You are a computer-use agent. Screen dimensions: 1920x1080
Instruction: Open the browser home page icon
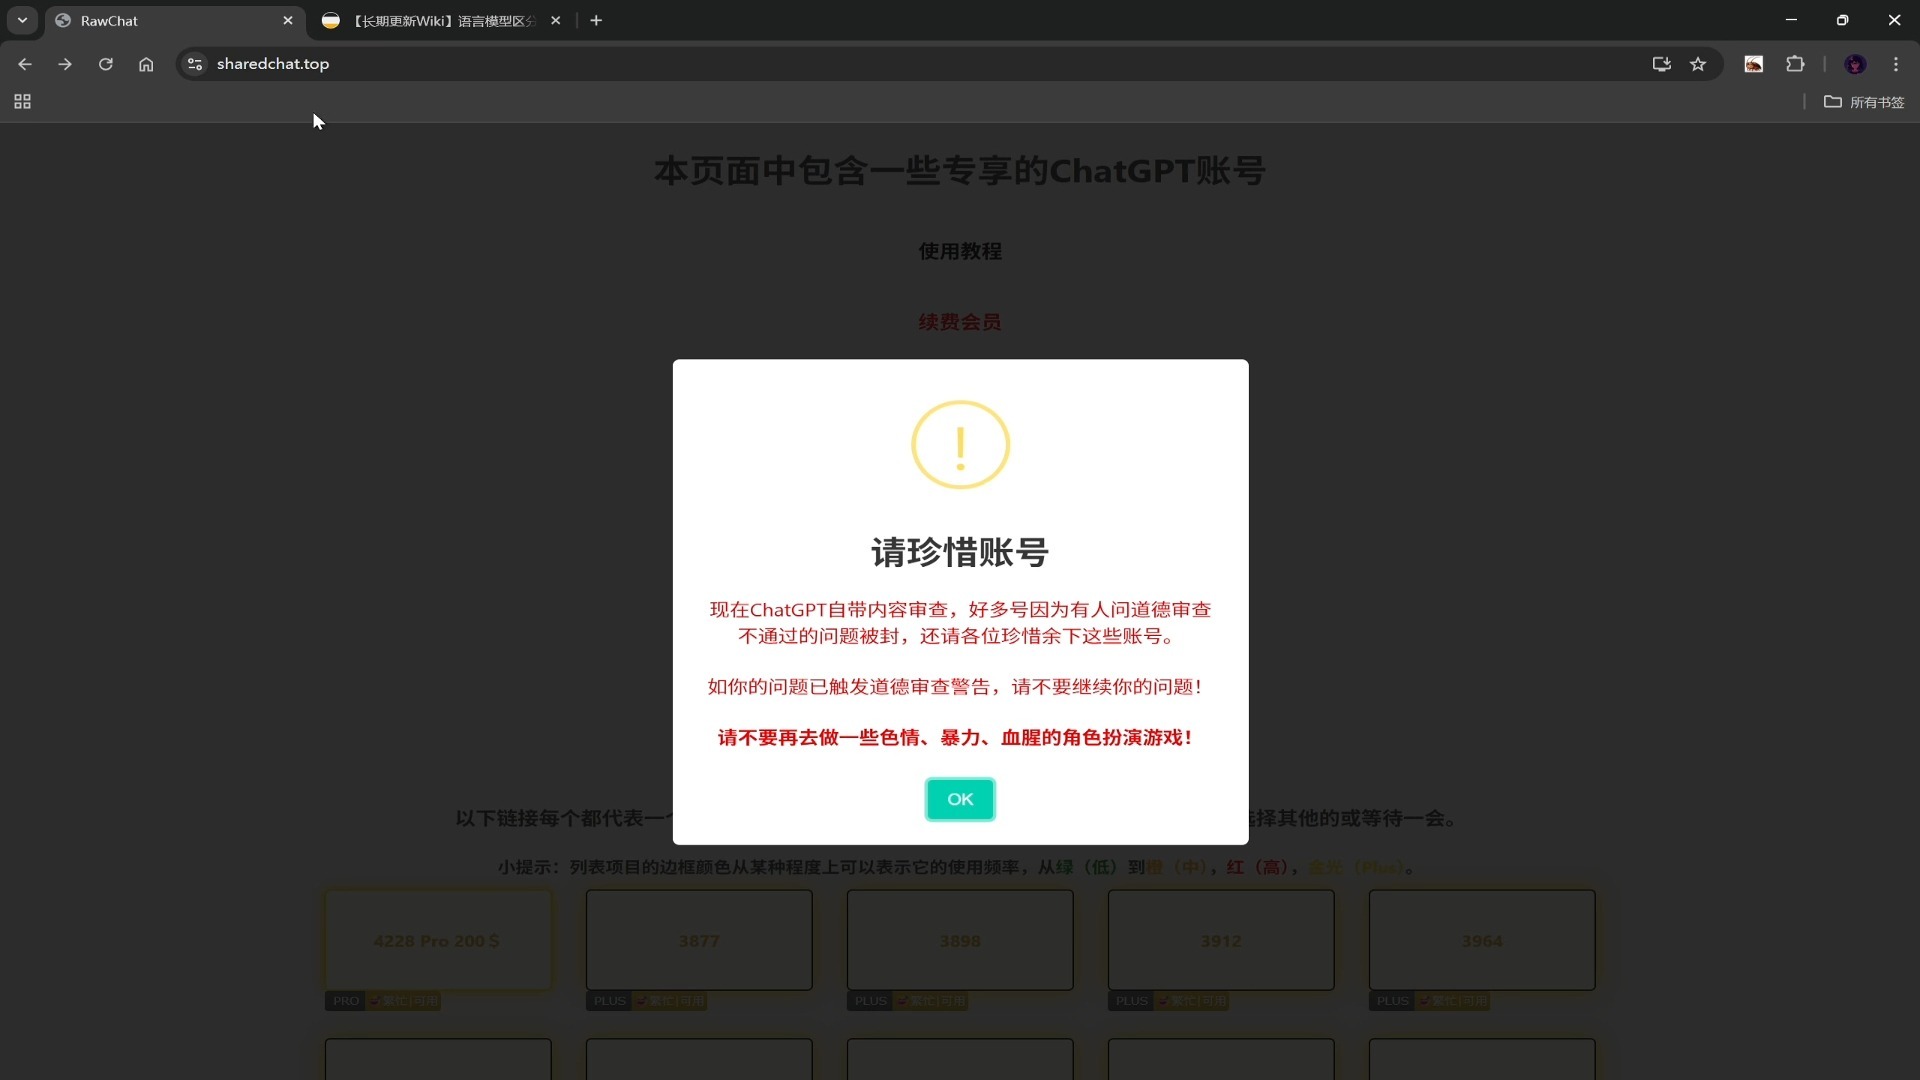click(146, 64)
